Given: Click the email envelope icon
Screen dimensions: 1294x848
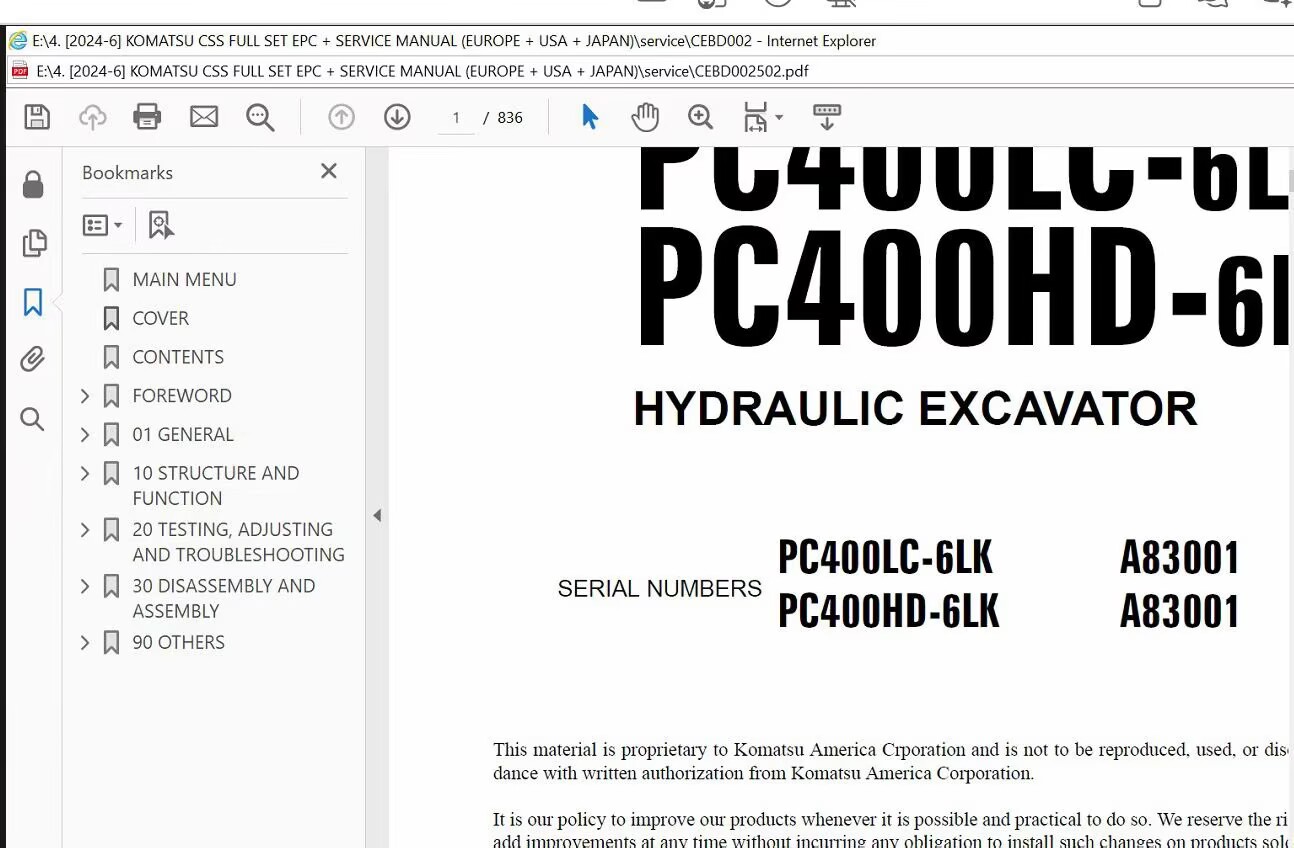Looking at the screenshot, I should tap(204, 117).
